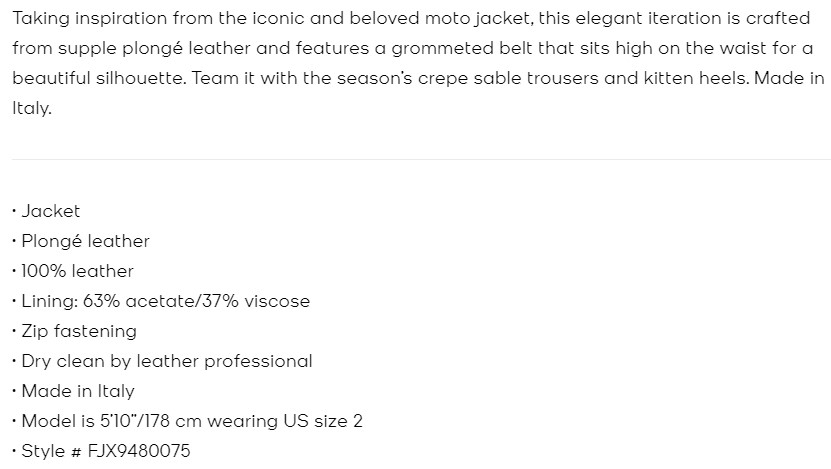Click the "Zip fastening" bullet item
The image size is (831, 469).
tap(78, 331)
